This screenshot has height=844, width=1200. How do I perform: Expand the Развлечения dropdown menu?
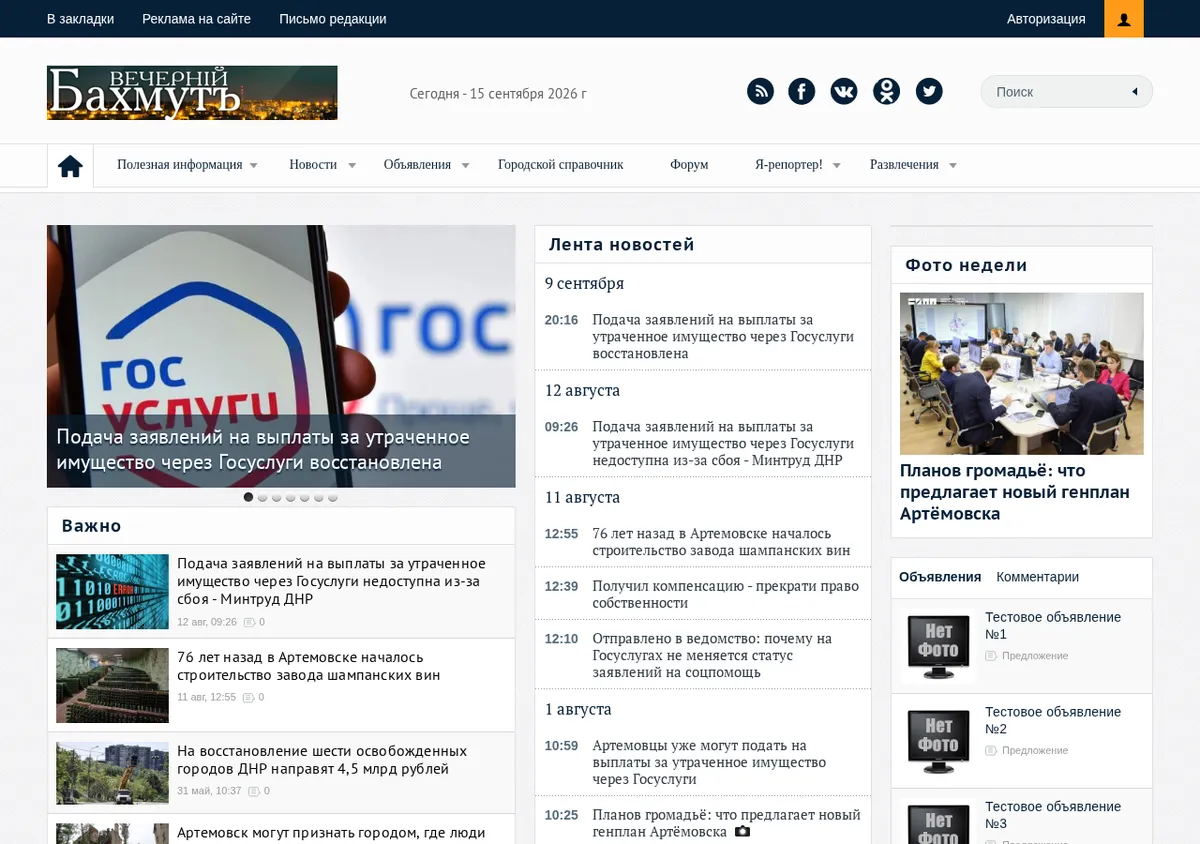913,165
